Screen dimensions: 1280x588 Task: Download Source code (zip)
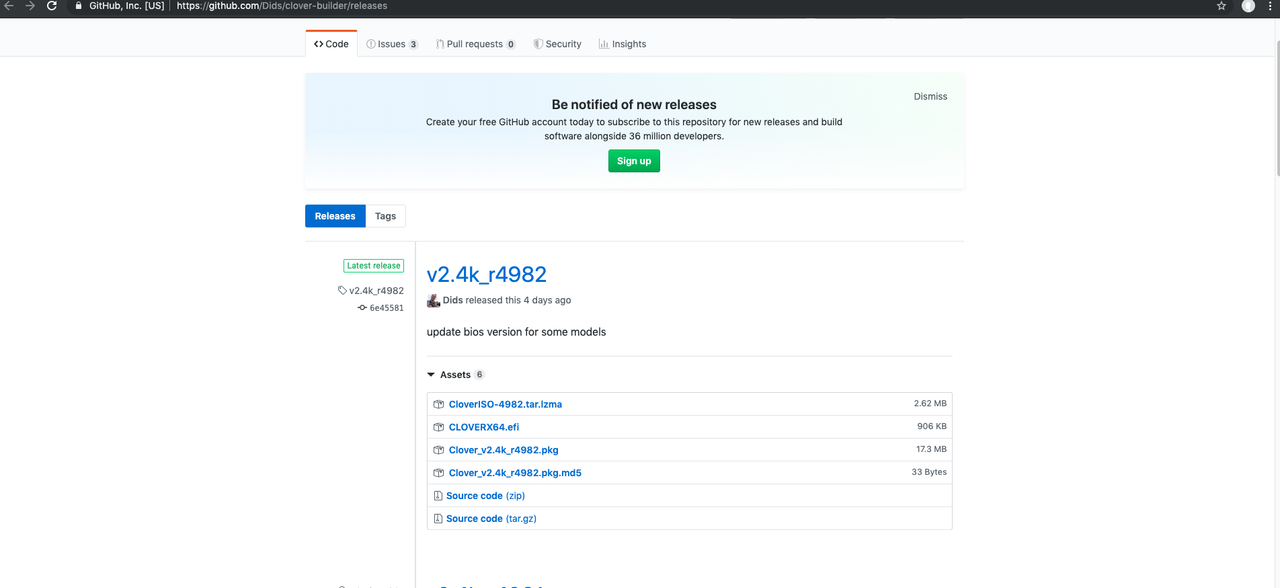coord(485,496)
